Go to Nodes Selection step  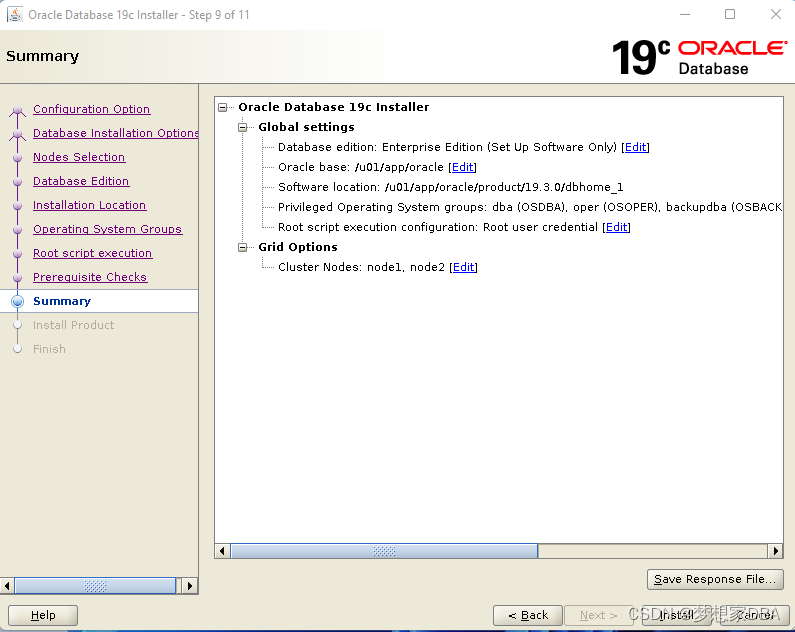click(79, 157)
